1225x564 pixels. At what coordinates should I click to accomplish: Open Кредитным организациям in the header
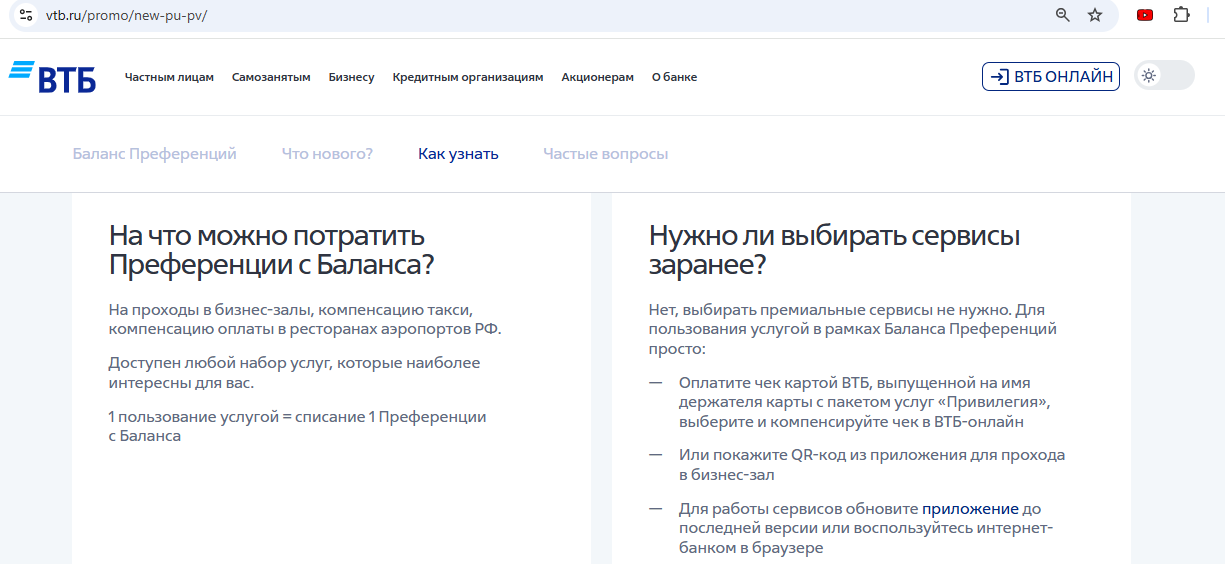(467, 77)
